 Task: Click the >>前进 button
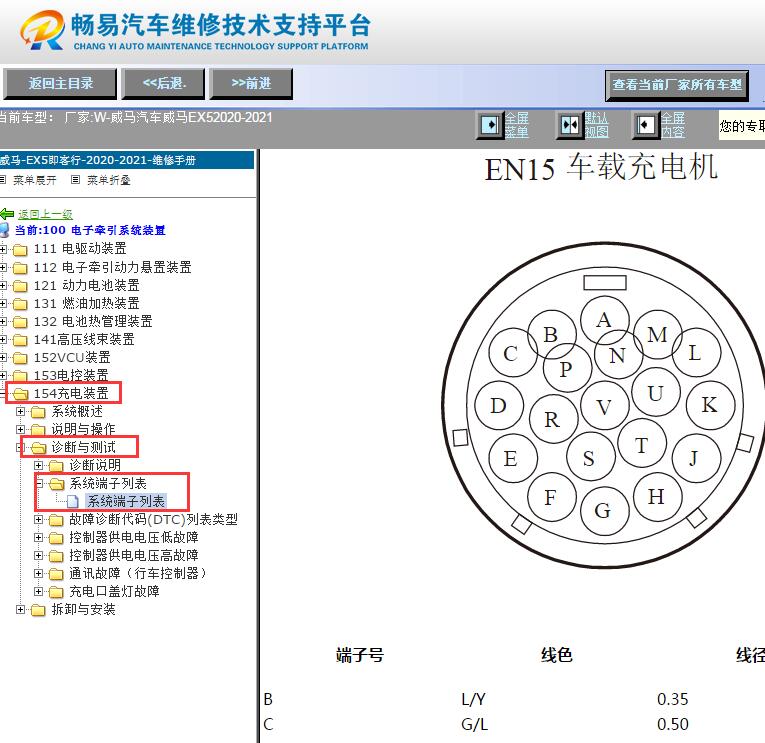click(x=251, y=84)
